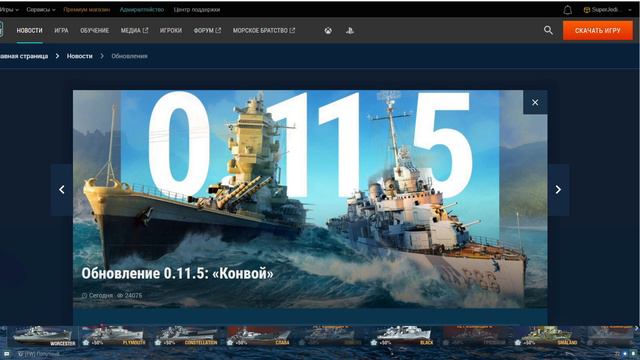This screenshot has width=640, height=360.
Task: Open Центр поддержки link
Action: [x=197, y=9]
